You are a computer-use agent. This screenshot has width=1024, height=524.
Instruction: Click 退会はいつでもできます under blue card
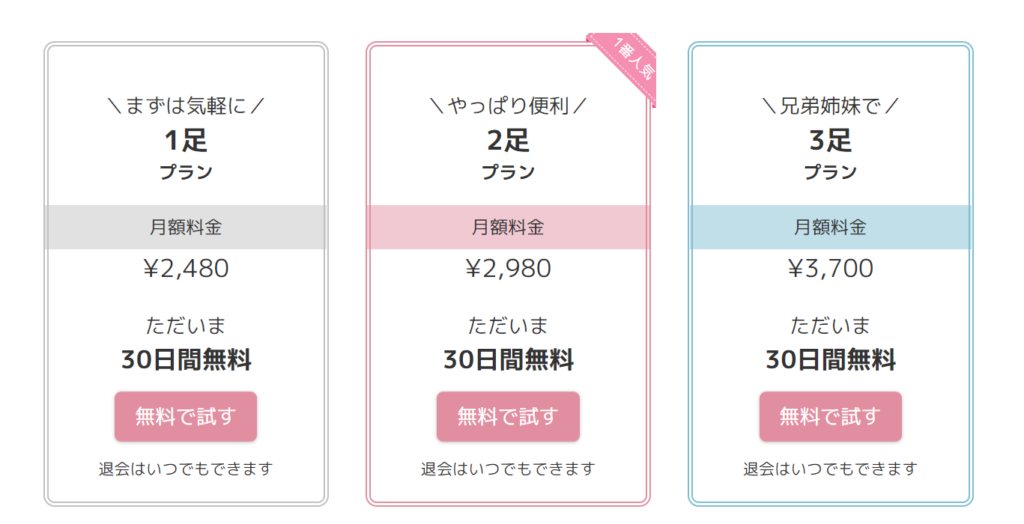tap(830, 469)
